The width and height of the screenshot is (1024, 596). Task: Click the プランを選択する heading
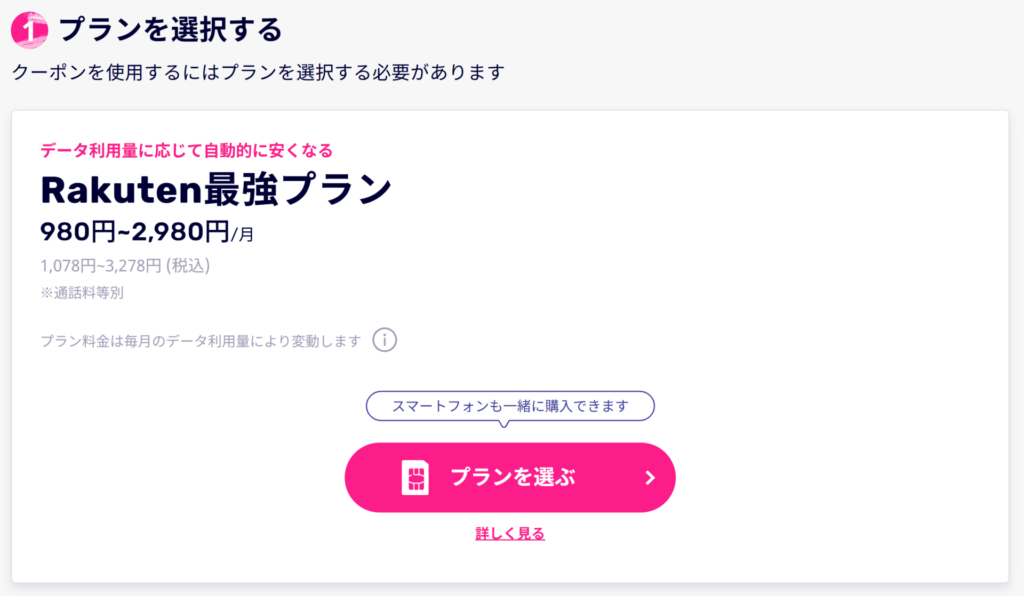point(170,29)
